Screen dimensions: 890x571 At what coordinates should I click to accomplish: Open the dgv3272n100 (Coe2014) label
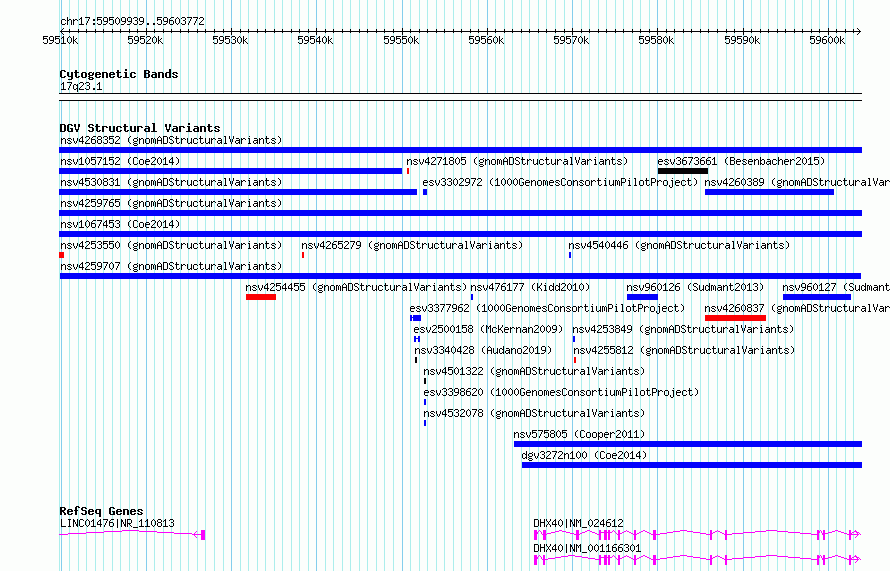pyautogui.click(x=584, y=455)
